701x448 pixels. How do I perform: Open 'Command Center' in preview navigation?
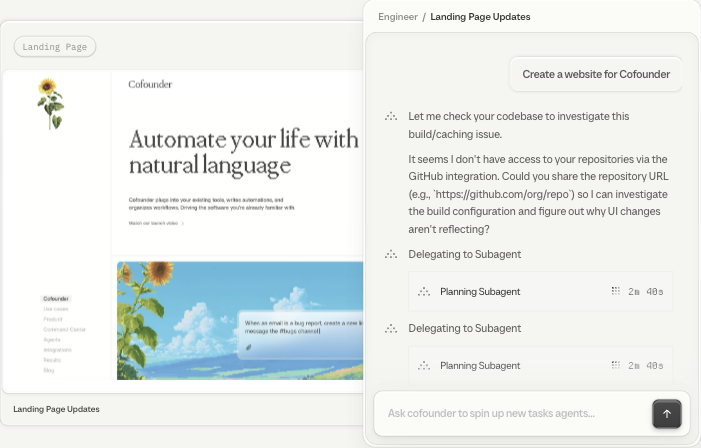pyautogui.click(x=64, y=330)
